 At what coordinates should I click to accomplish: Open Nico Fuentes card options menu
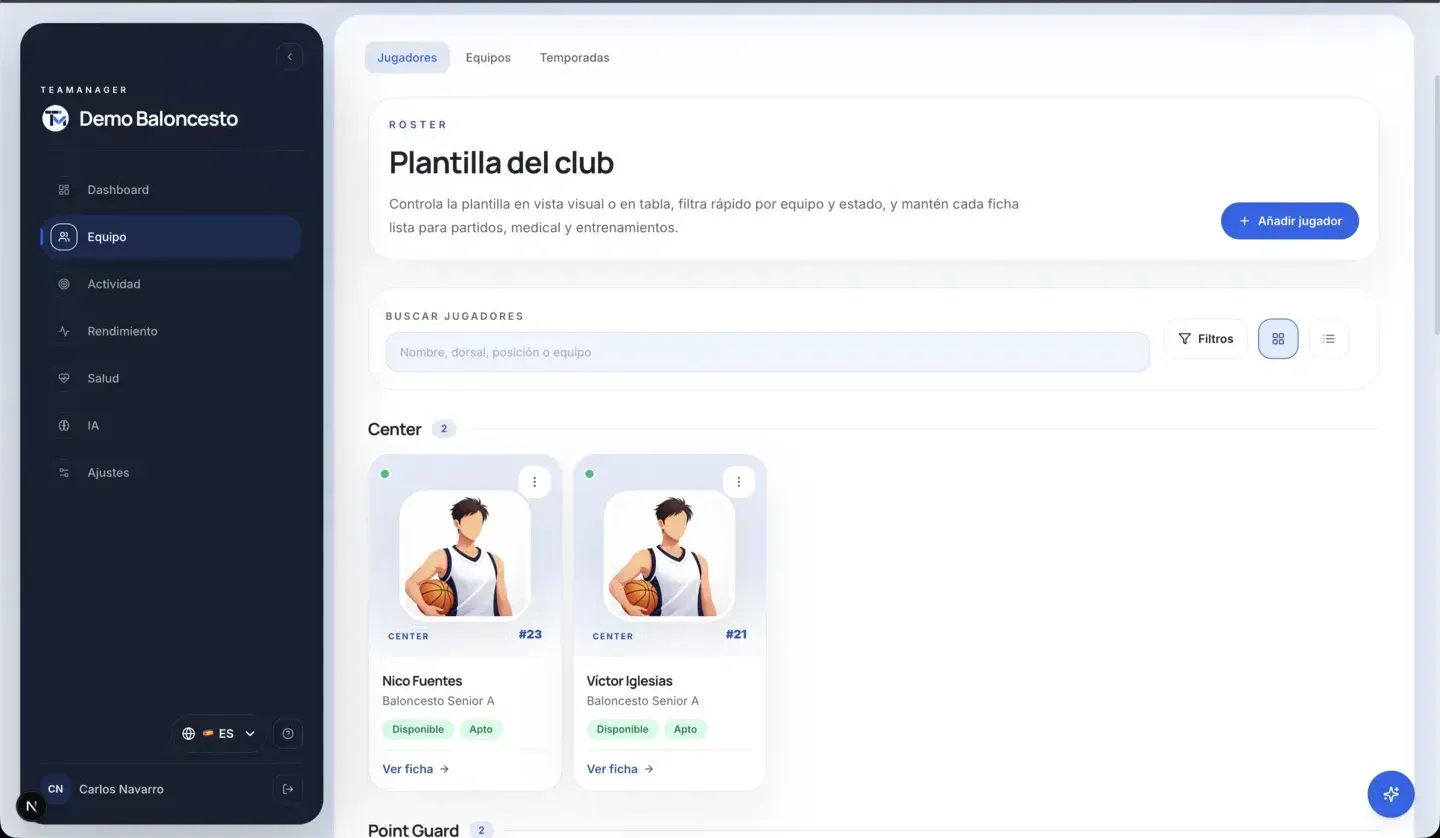[x=534, y=482]
